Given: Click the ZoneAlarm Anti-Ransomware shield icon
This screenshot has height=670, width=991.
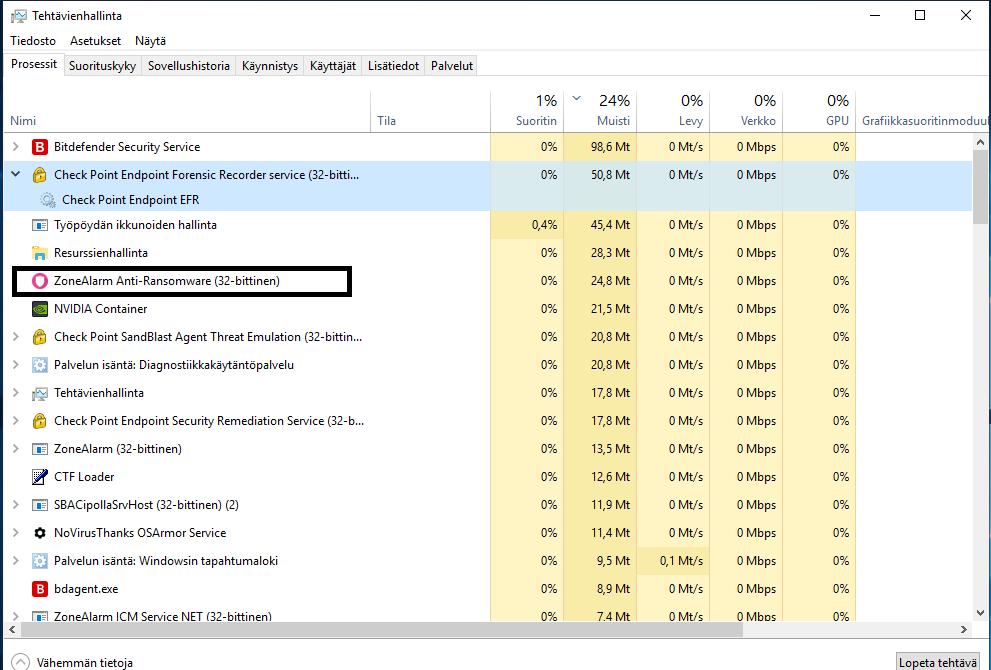Looking at the screenshot, I should tap(40, 281).
